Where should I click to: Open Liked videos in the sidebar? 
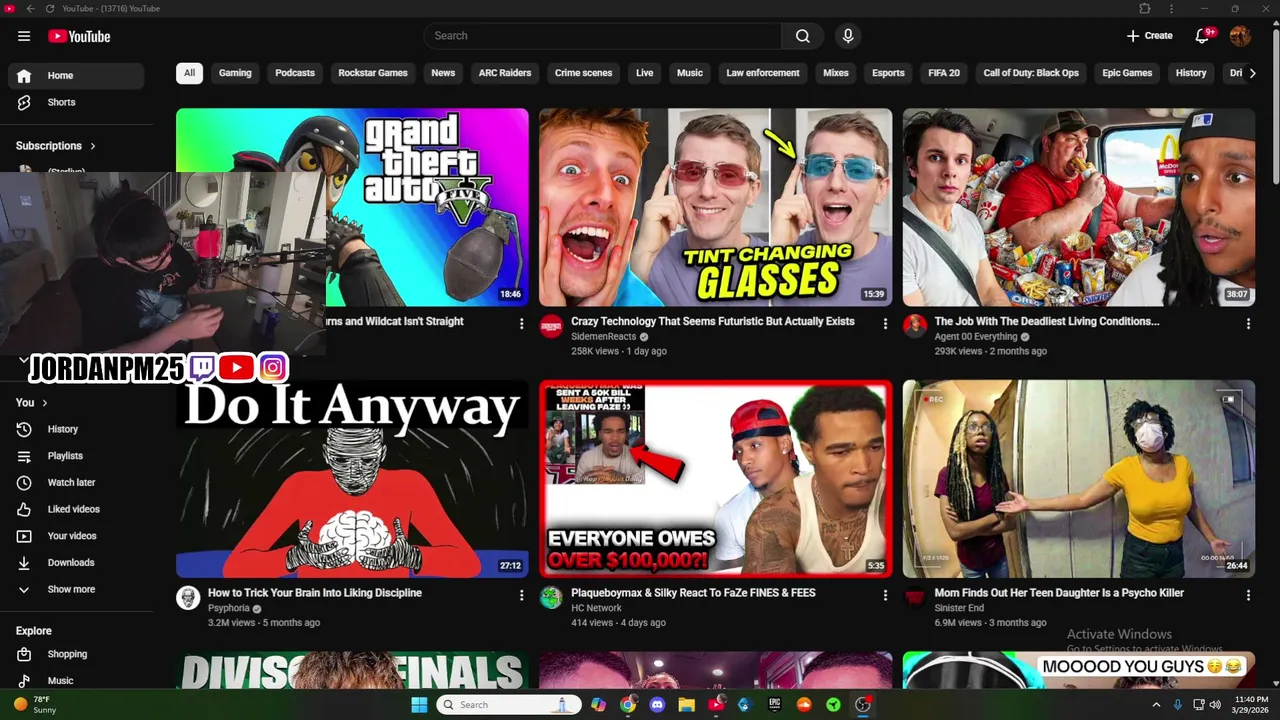[x=76, y=509]
